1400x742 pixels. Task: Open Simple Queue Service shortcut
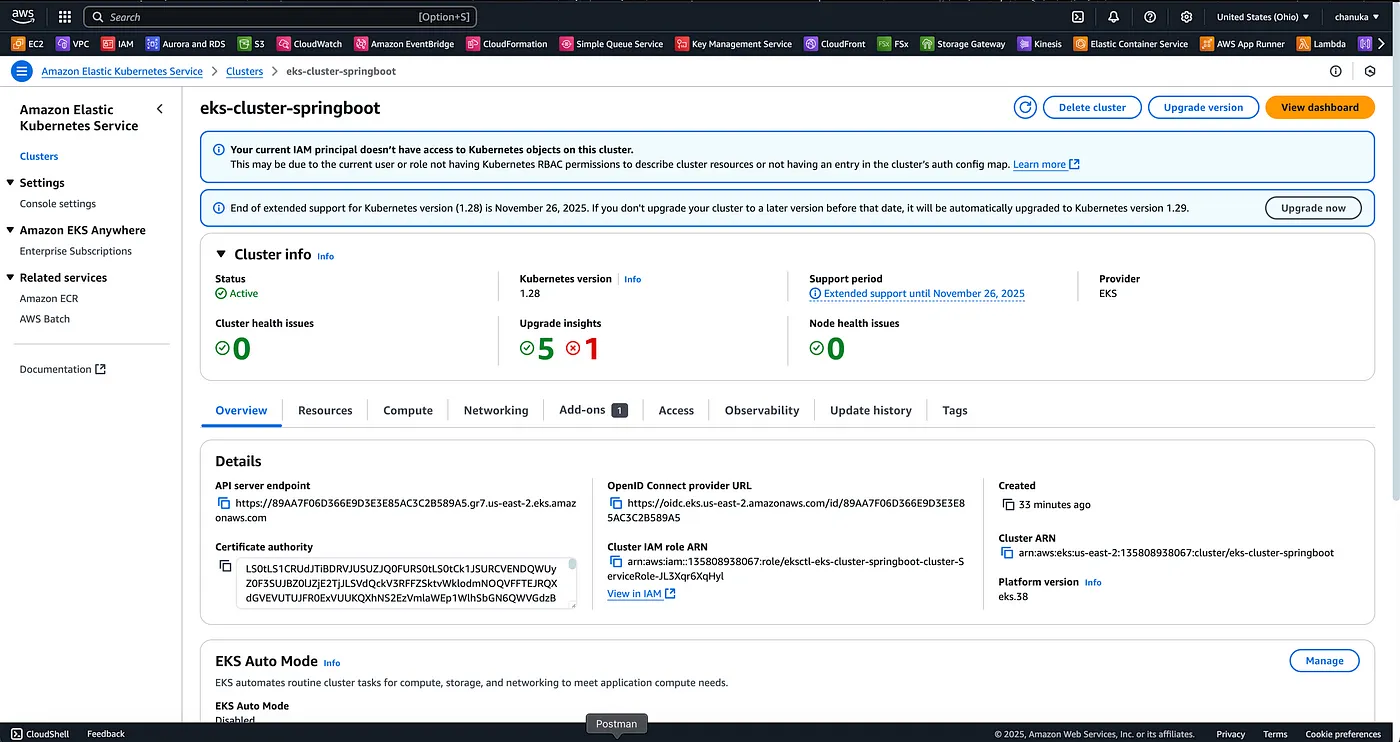(x=611, y=44)
